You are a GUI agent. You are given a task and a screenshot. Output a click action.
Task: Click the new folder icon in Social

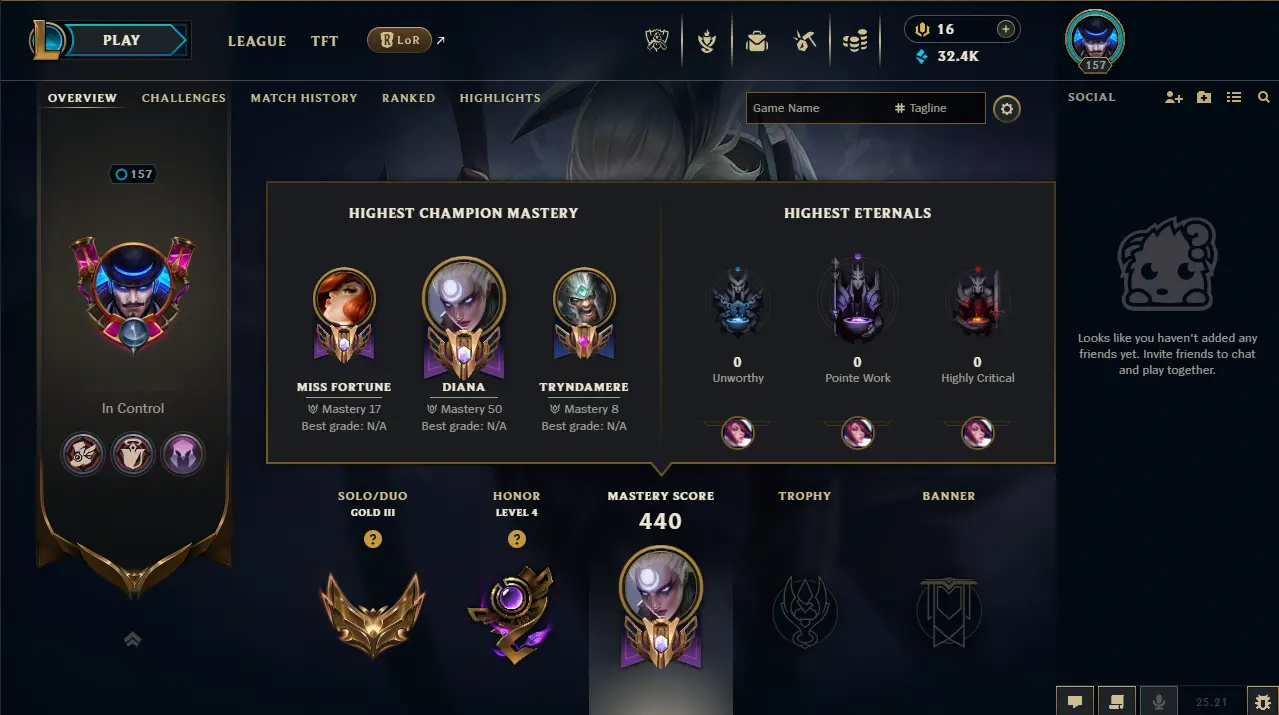pos(1204,97)
